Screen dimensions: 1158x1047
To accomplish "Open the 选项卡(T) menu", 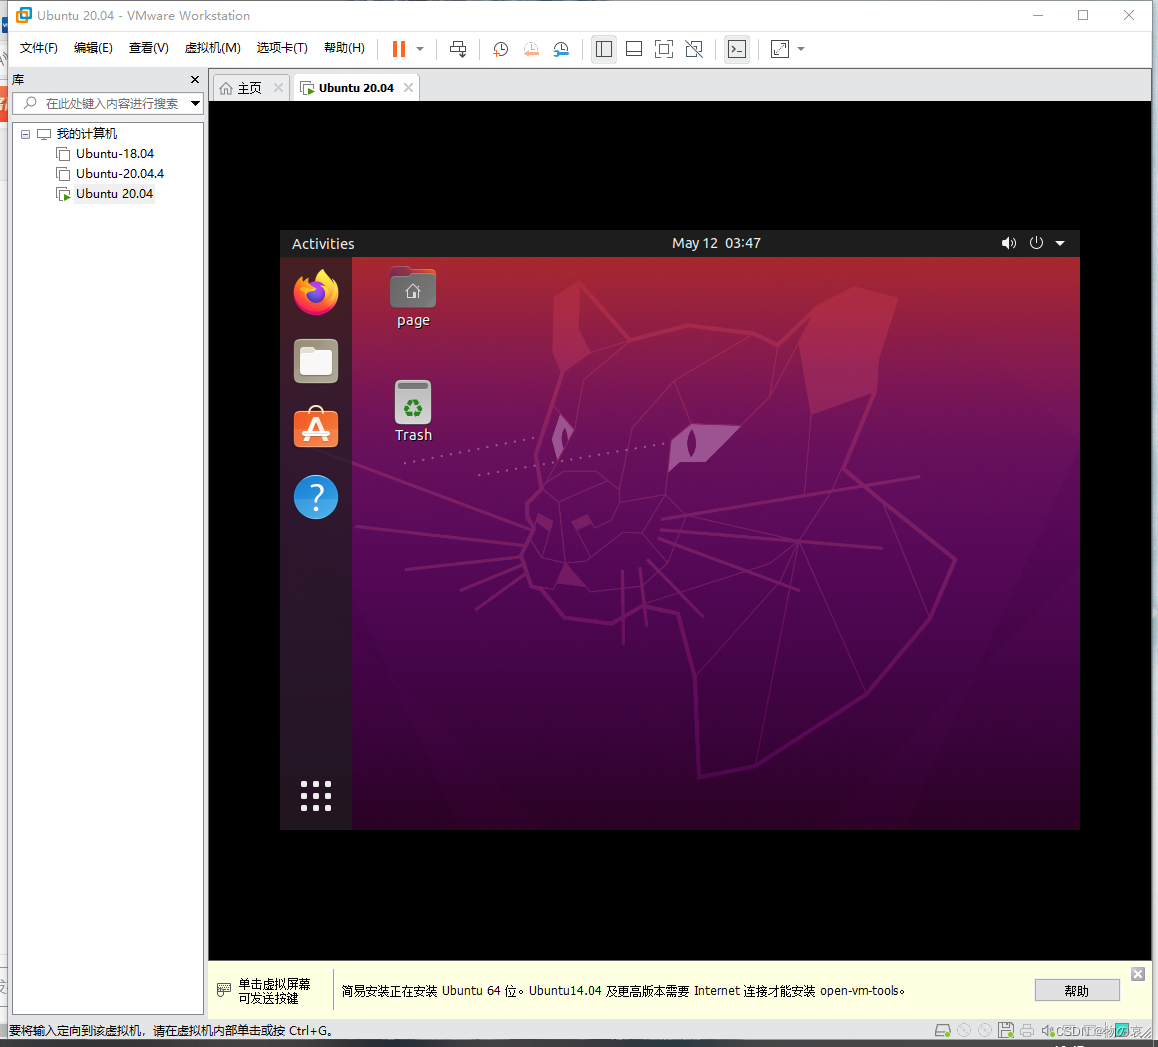I will pyautogui.click(x=282, y=48).
